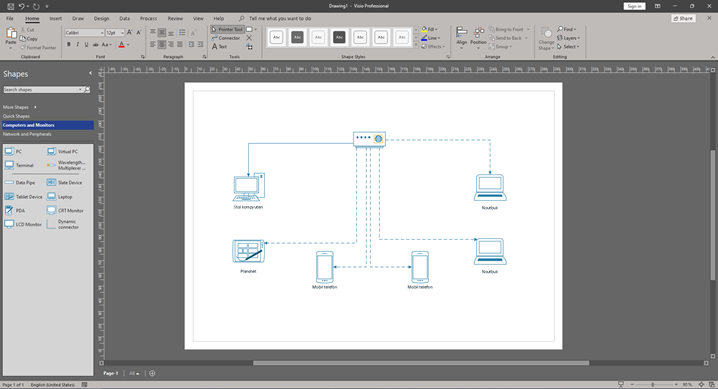This screenshot has height=389, width=718.
Task: Toggle Italic formatting
Action: (77, 44)
